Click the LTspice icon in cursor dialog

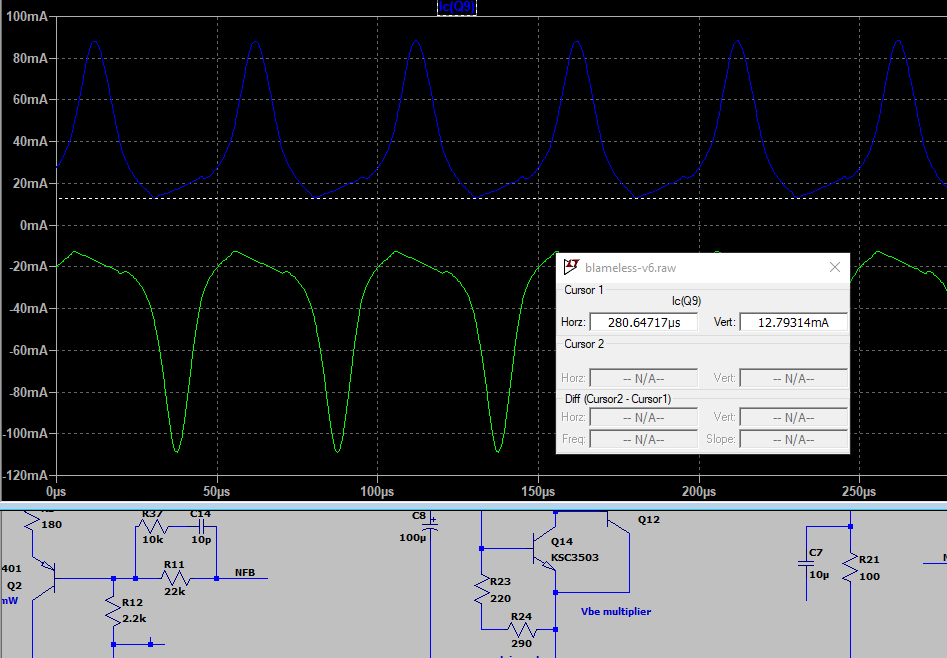[x=571, y=266]
